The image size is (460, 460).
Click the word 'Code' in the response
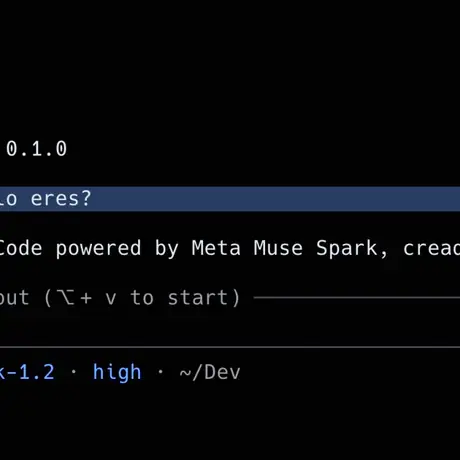[21, 248]
